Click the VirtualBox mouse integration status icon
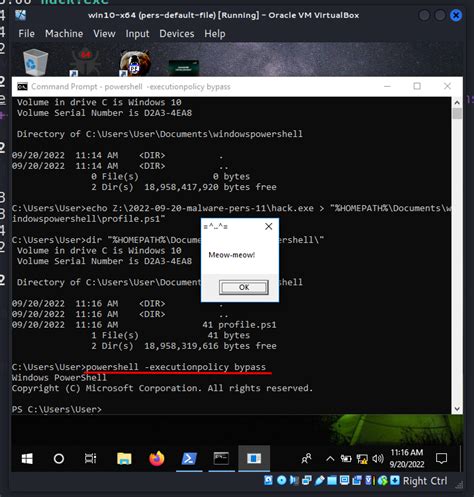This screenshot has height=497, width=474. [383, 480]
